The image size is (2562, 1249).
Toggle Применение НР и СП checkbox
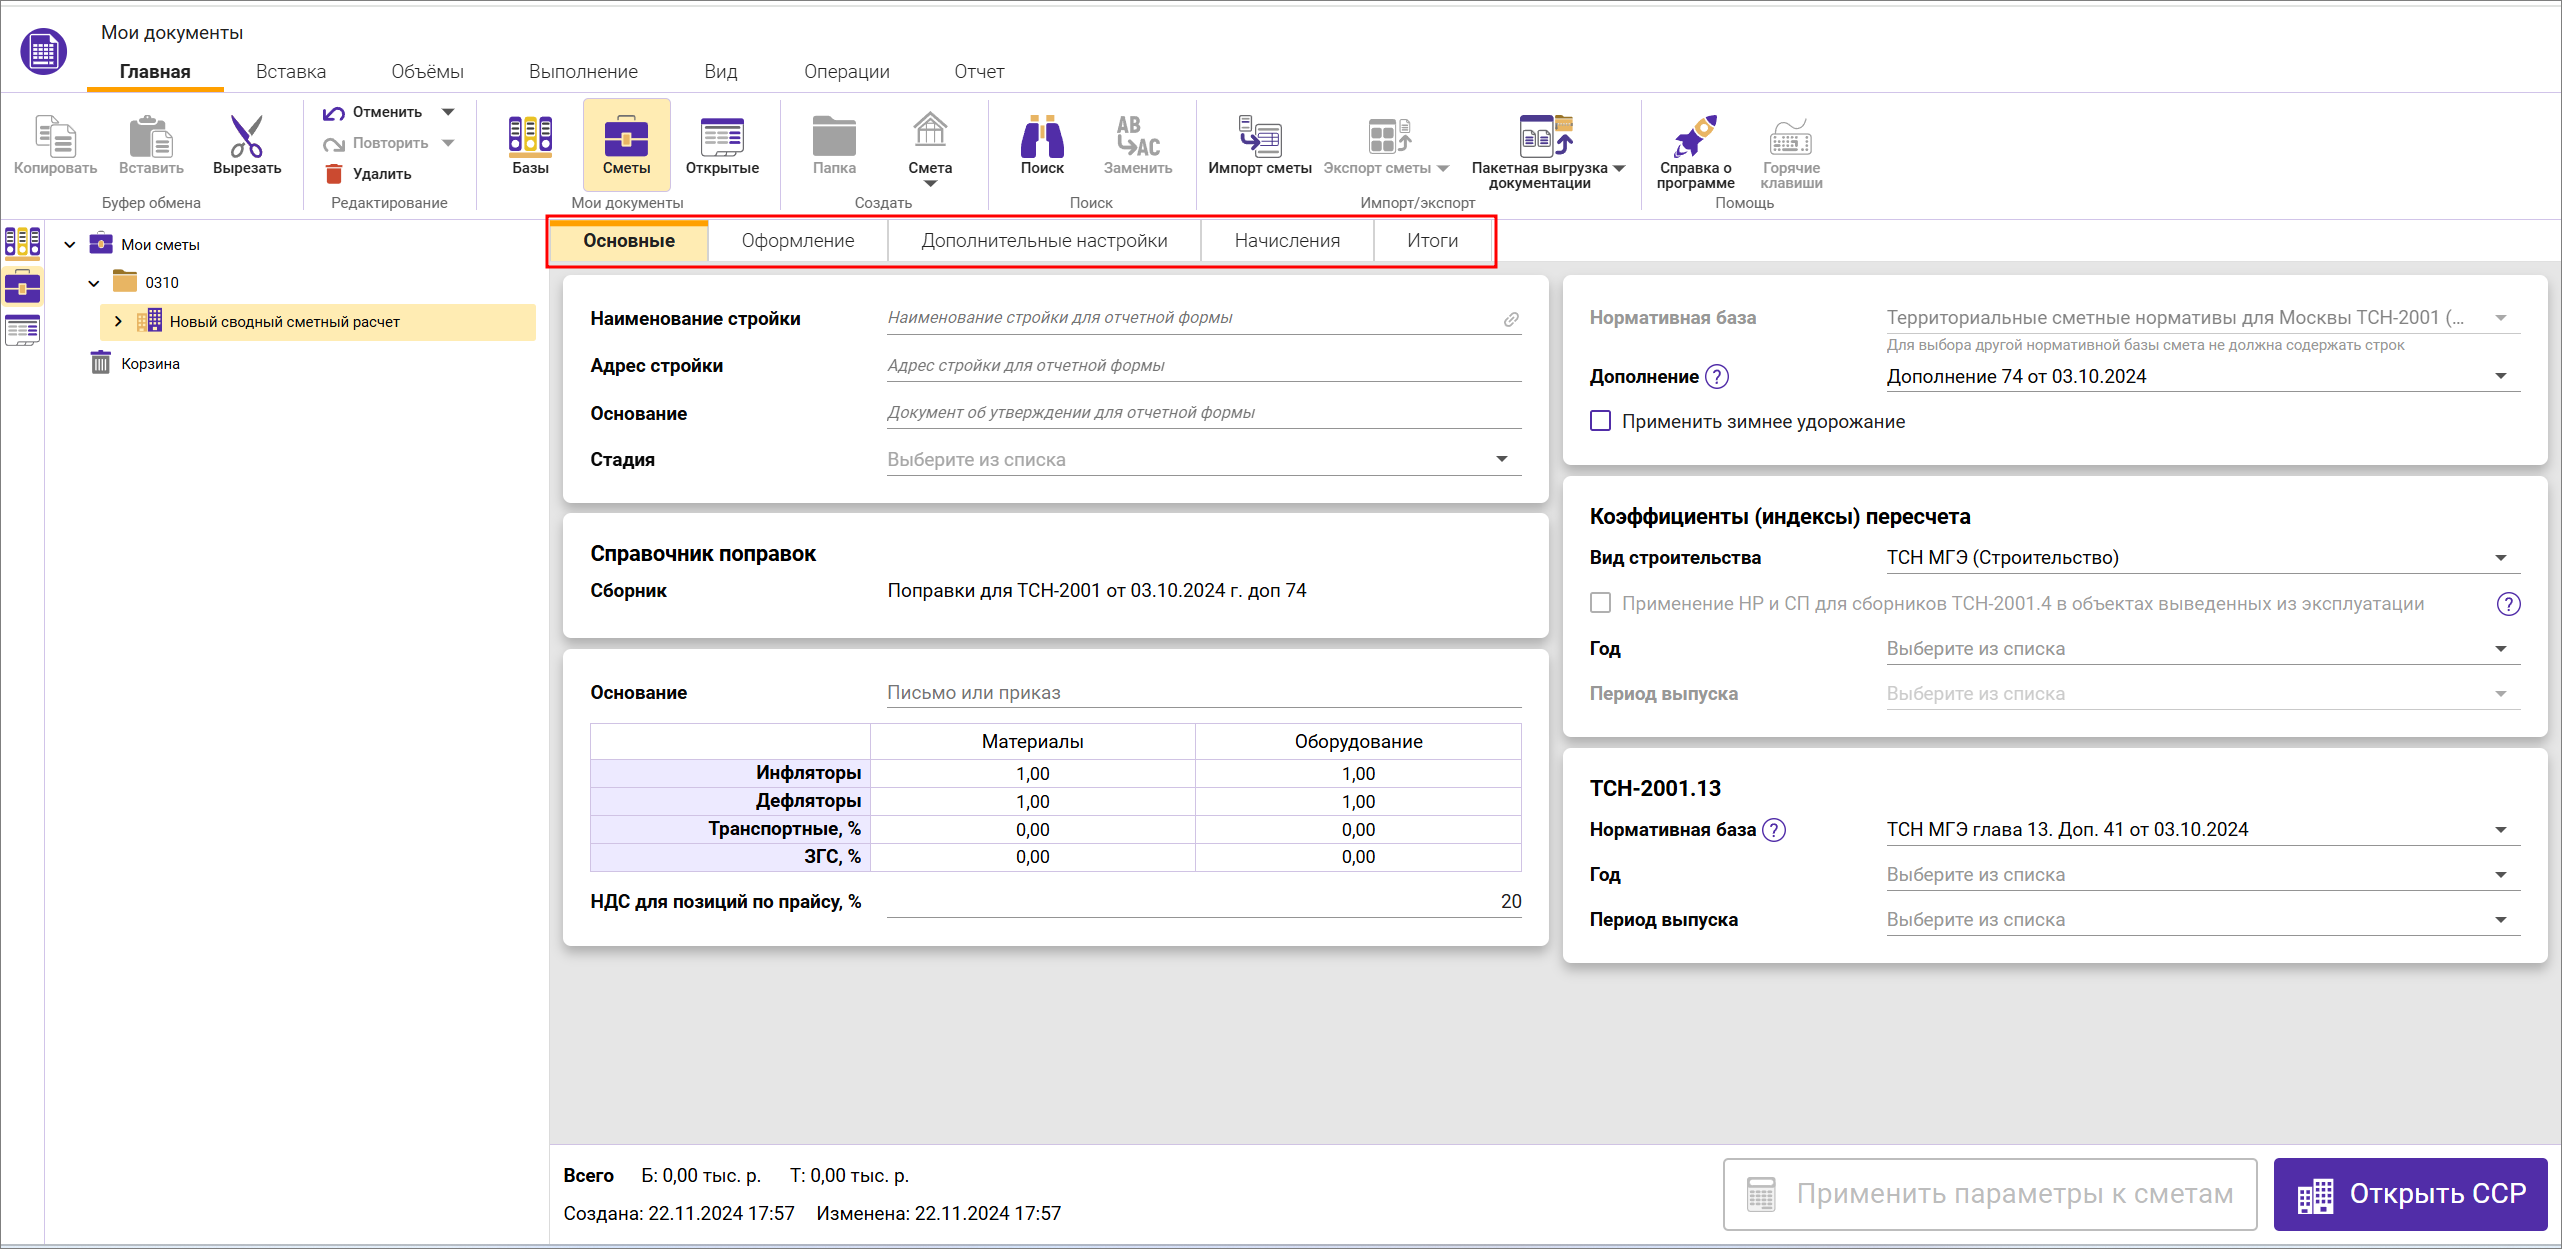[1601, 603]
